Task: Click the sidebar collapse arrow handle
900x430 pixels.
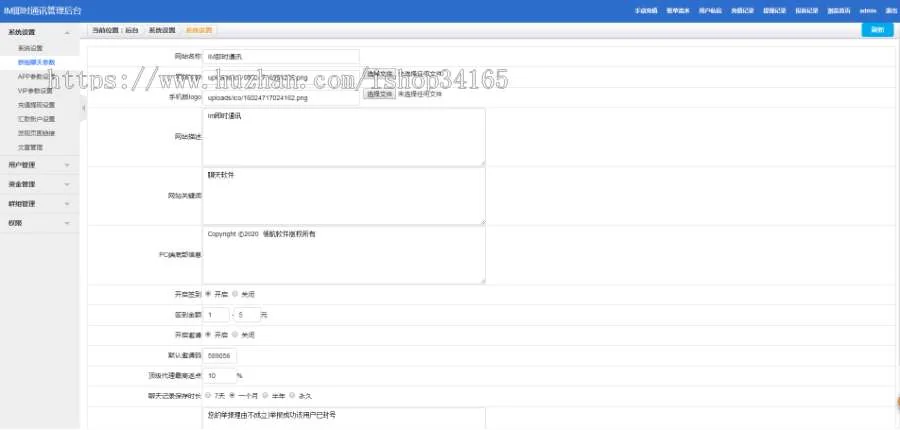Action: [83, 105]
